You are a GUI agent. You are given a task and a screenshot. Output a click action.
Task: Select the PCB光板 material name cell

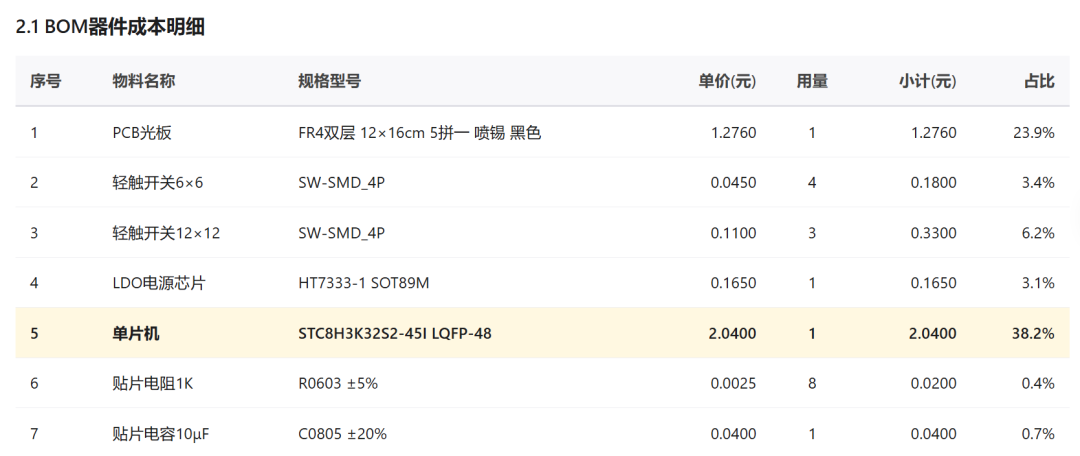[142, 133]
